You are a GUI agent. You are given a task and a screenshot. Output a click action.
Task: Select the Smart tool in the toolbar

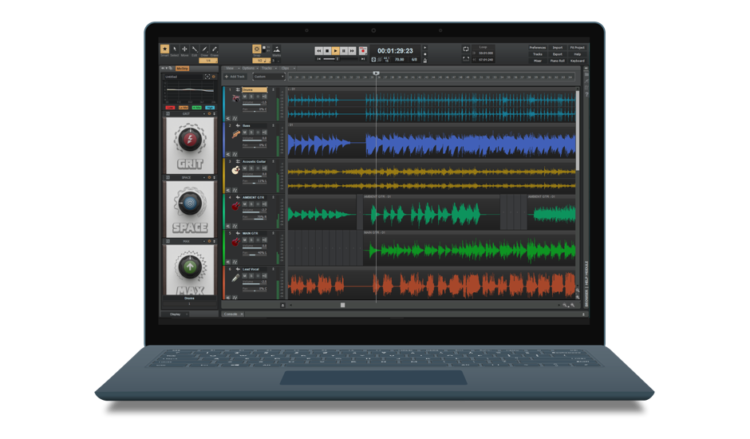point(165,48)
